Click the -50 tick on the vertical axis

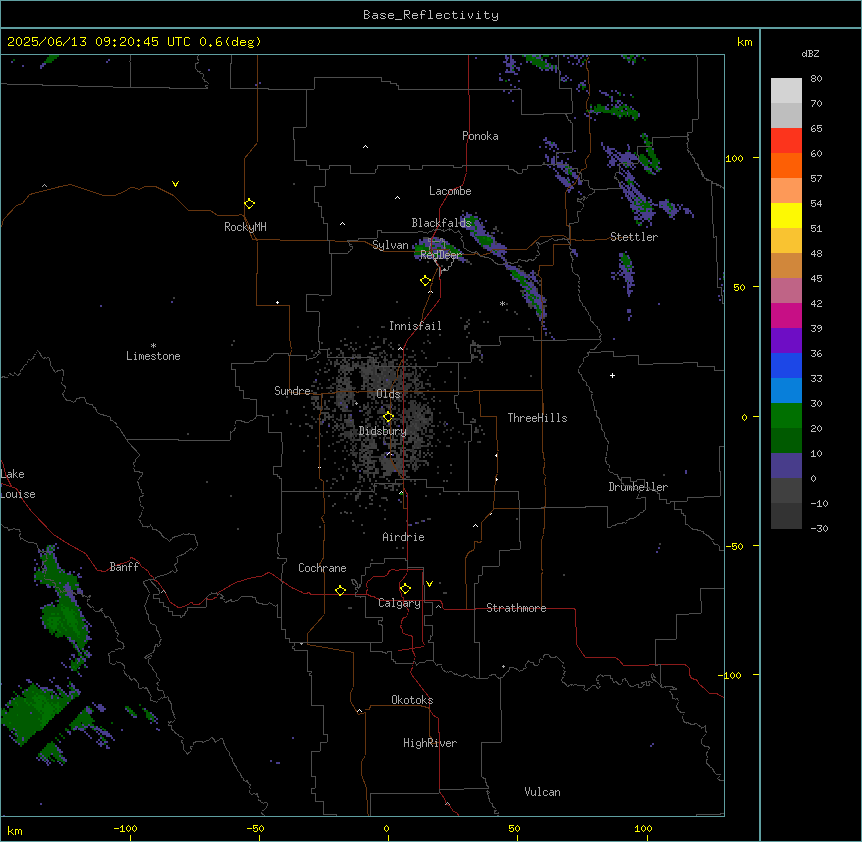click(734, 546)
